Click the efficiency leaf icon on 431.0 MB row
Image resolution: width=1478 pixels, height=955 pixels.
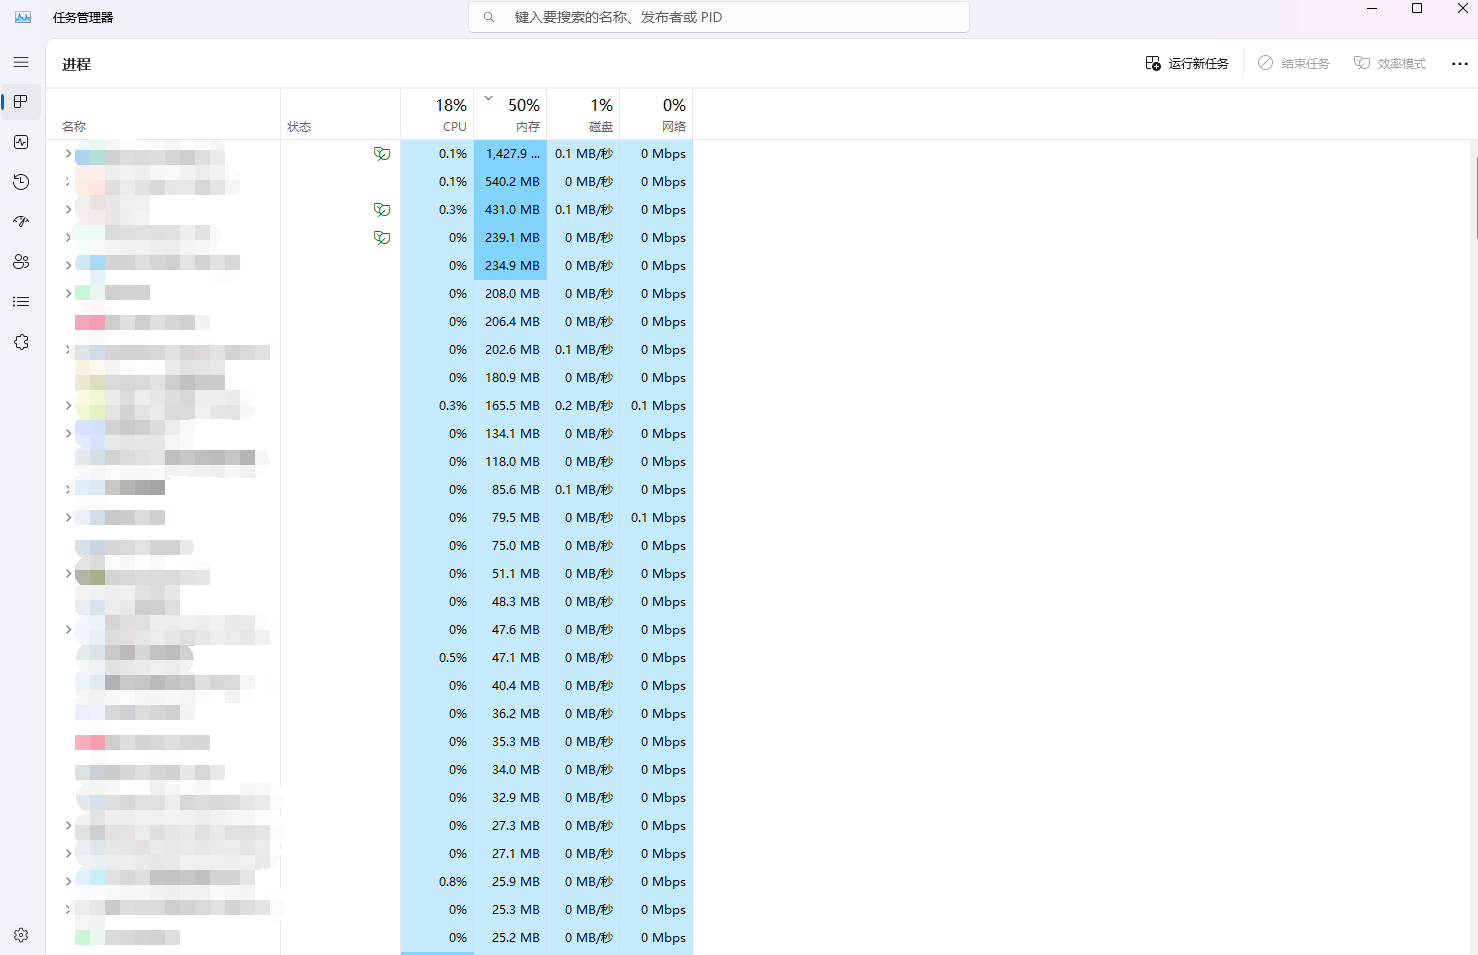click(382, 210)
